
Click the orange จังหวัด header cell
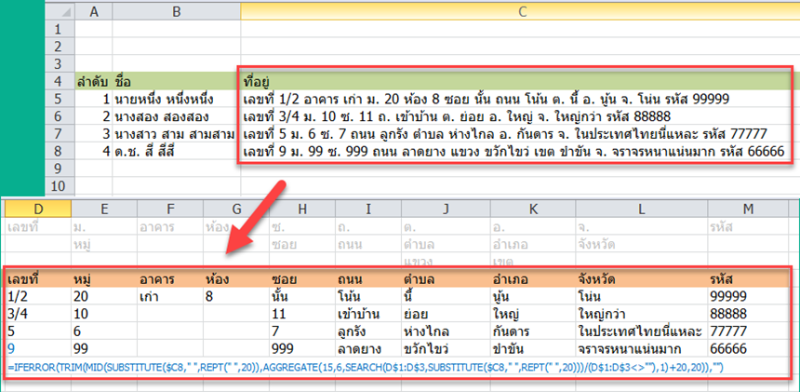641,279
